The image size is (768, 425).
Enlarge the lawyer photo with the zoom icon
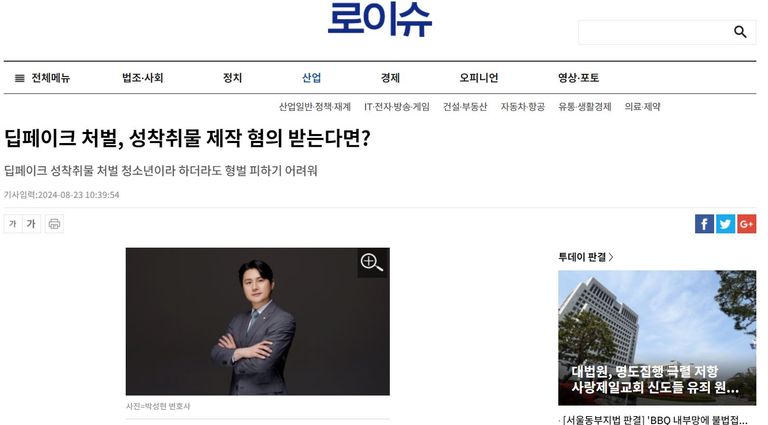[372, 263]
